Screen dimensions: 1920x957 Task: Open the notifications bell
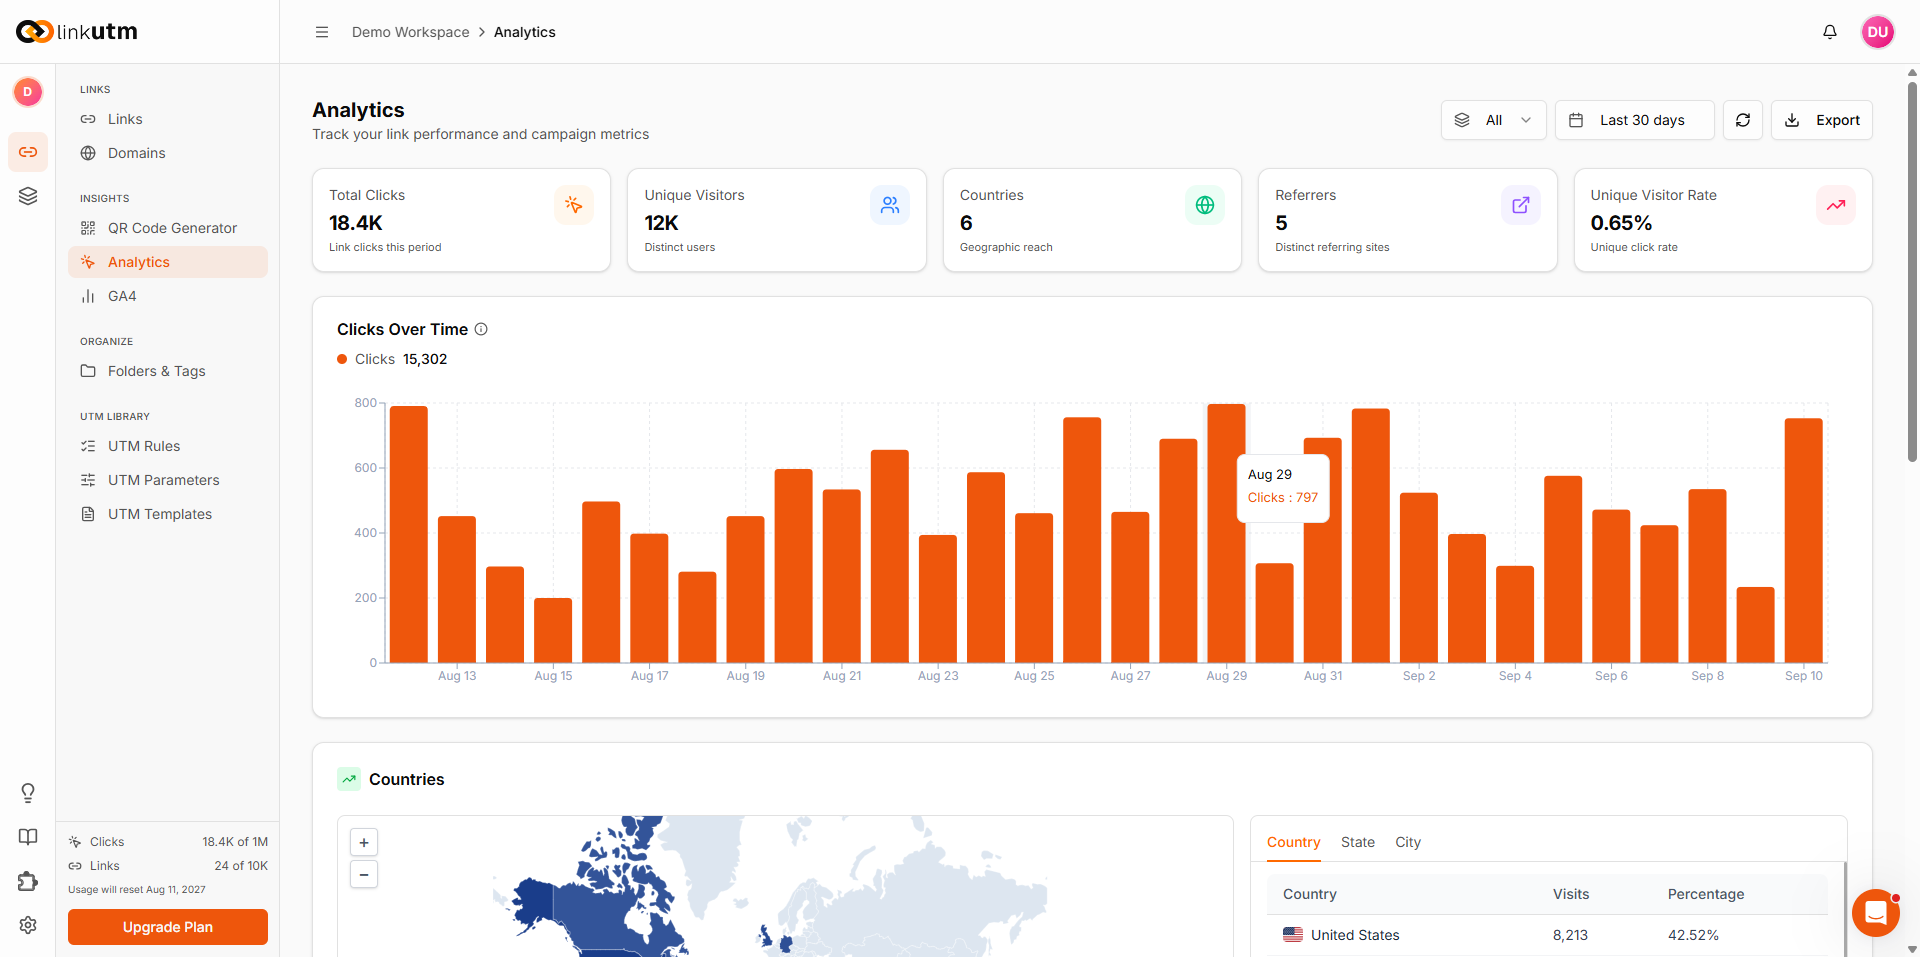point(1830,32)
